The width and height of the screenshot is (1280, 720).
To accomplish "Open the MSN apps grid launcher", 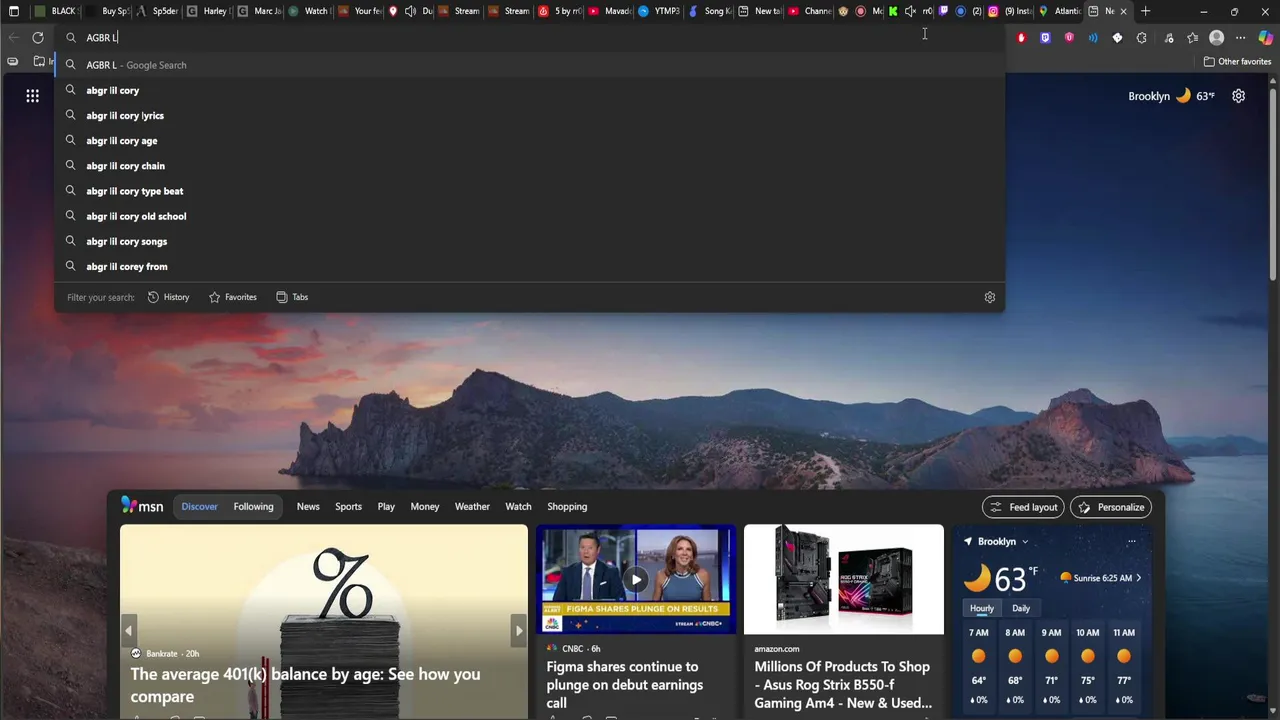I will 33,96.
